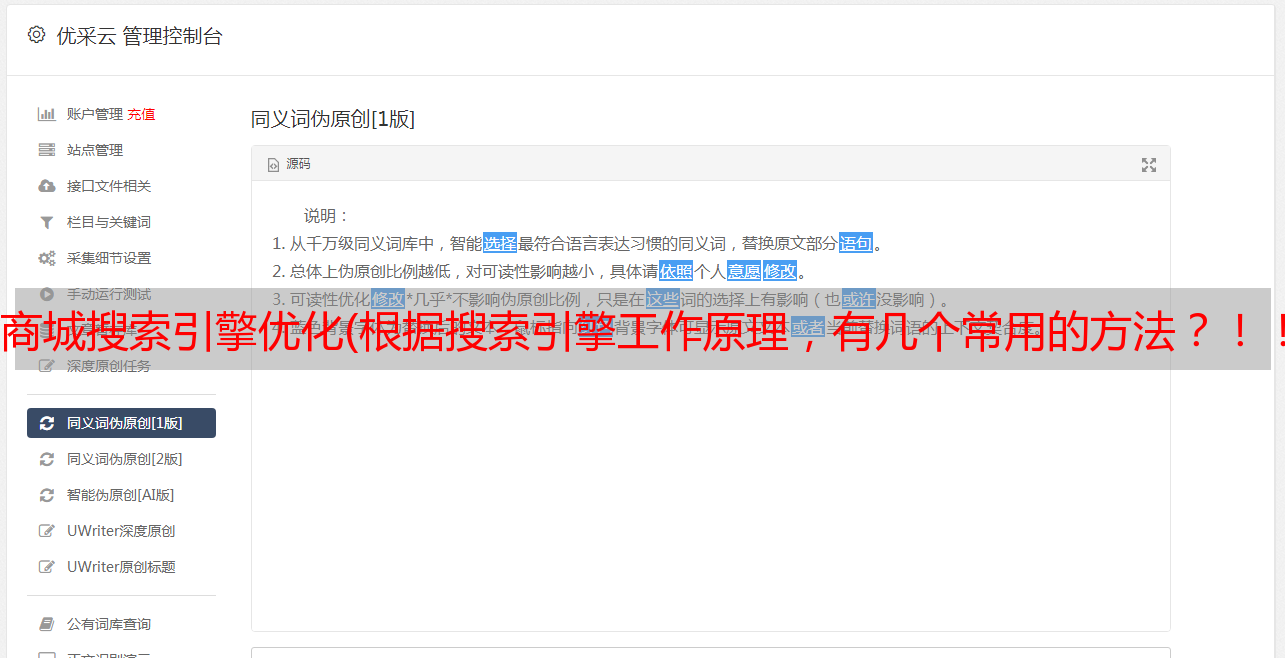Click the 源码 toolbar button label
This screenshot has height=658, width=1285.
click(298, 164)
